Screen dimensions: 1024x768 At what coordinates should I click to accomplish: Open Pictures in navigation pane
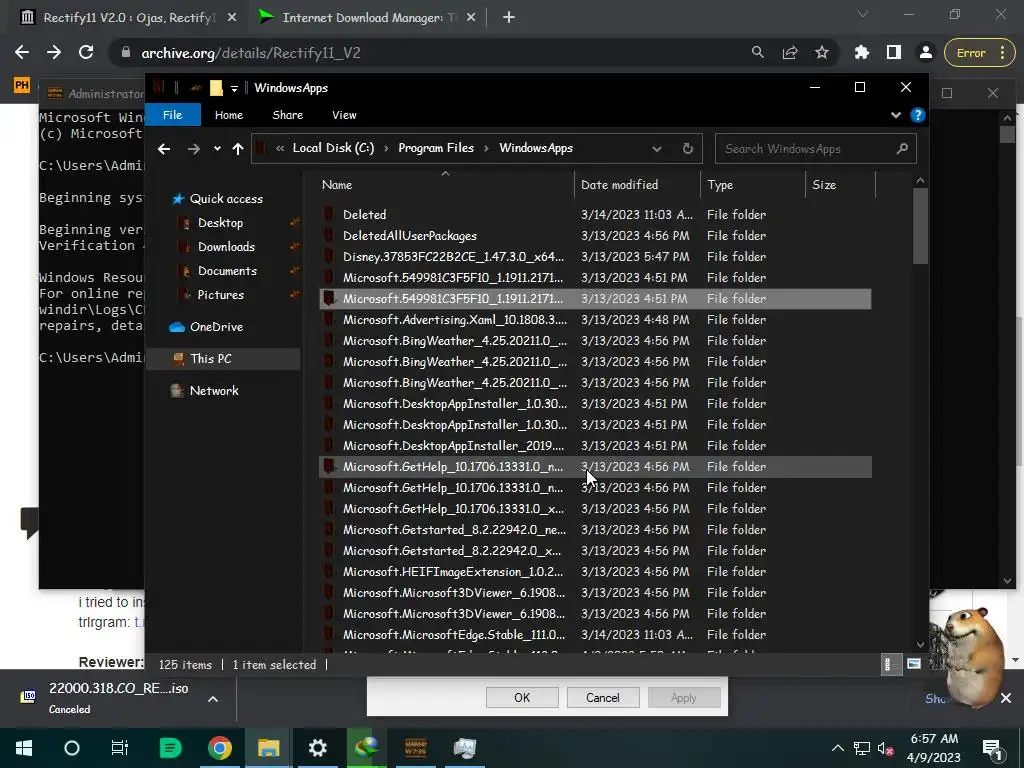click(x=221, y=295)
